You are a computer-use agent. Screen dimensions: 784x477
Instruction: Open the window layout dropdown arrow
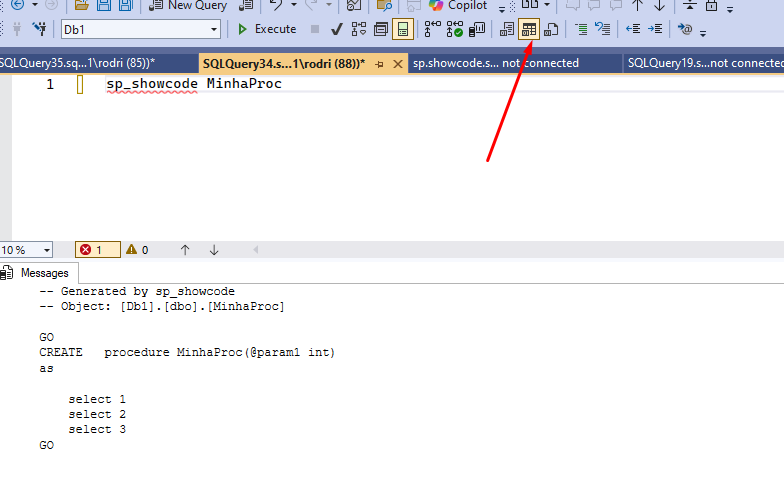[547, 5]
